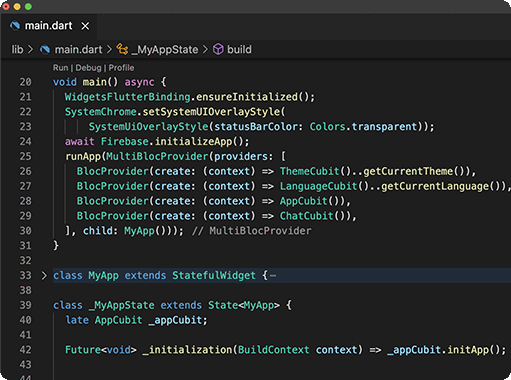Select the main.dart editor tab

(49, 26)
